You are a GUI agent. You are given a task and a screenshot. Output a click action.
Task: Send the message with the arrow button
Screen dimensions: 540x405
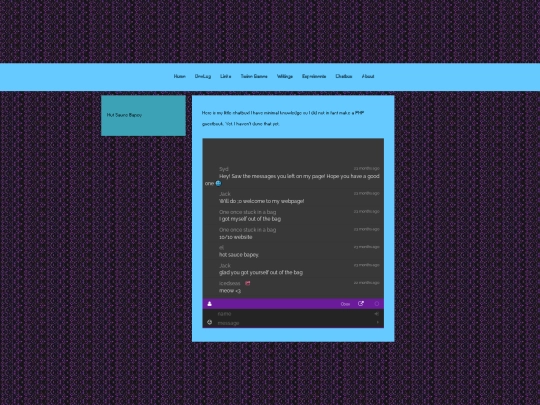pos(377,323)
